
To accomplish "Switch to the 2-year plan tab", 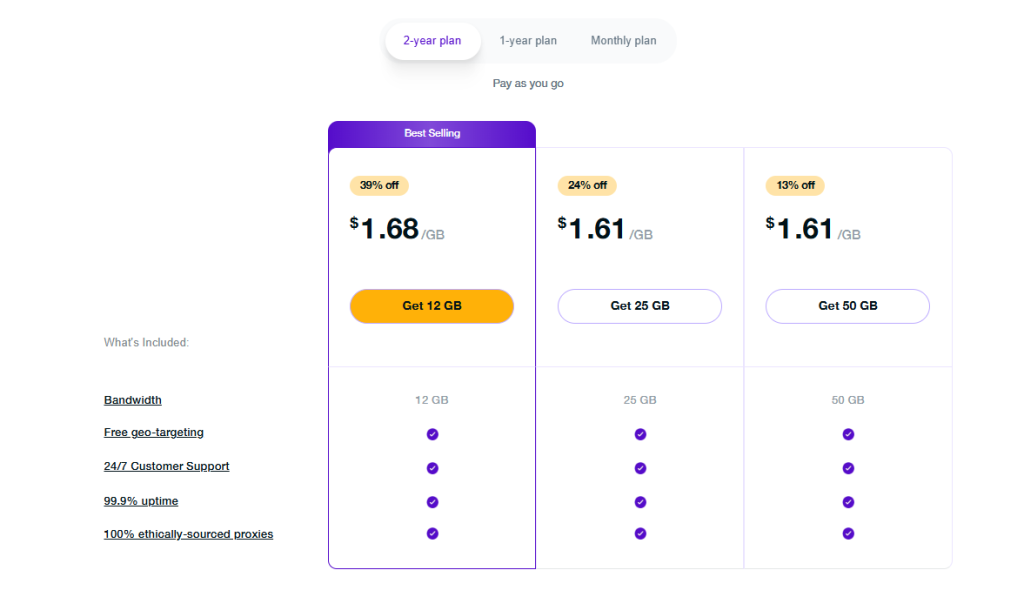I will [x=432, y=41].
